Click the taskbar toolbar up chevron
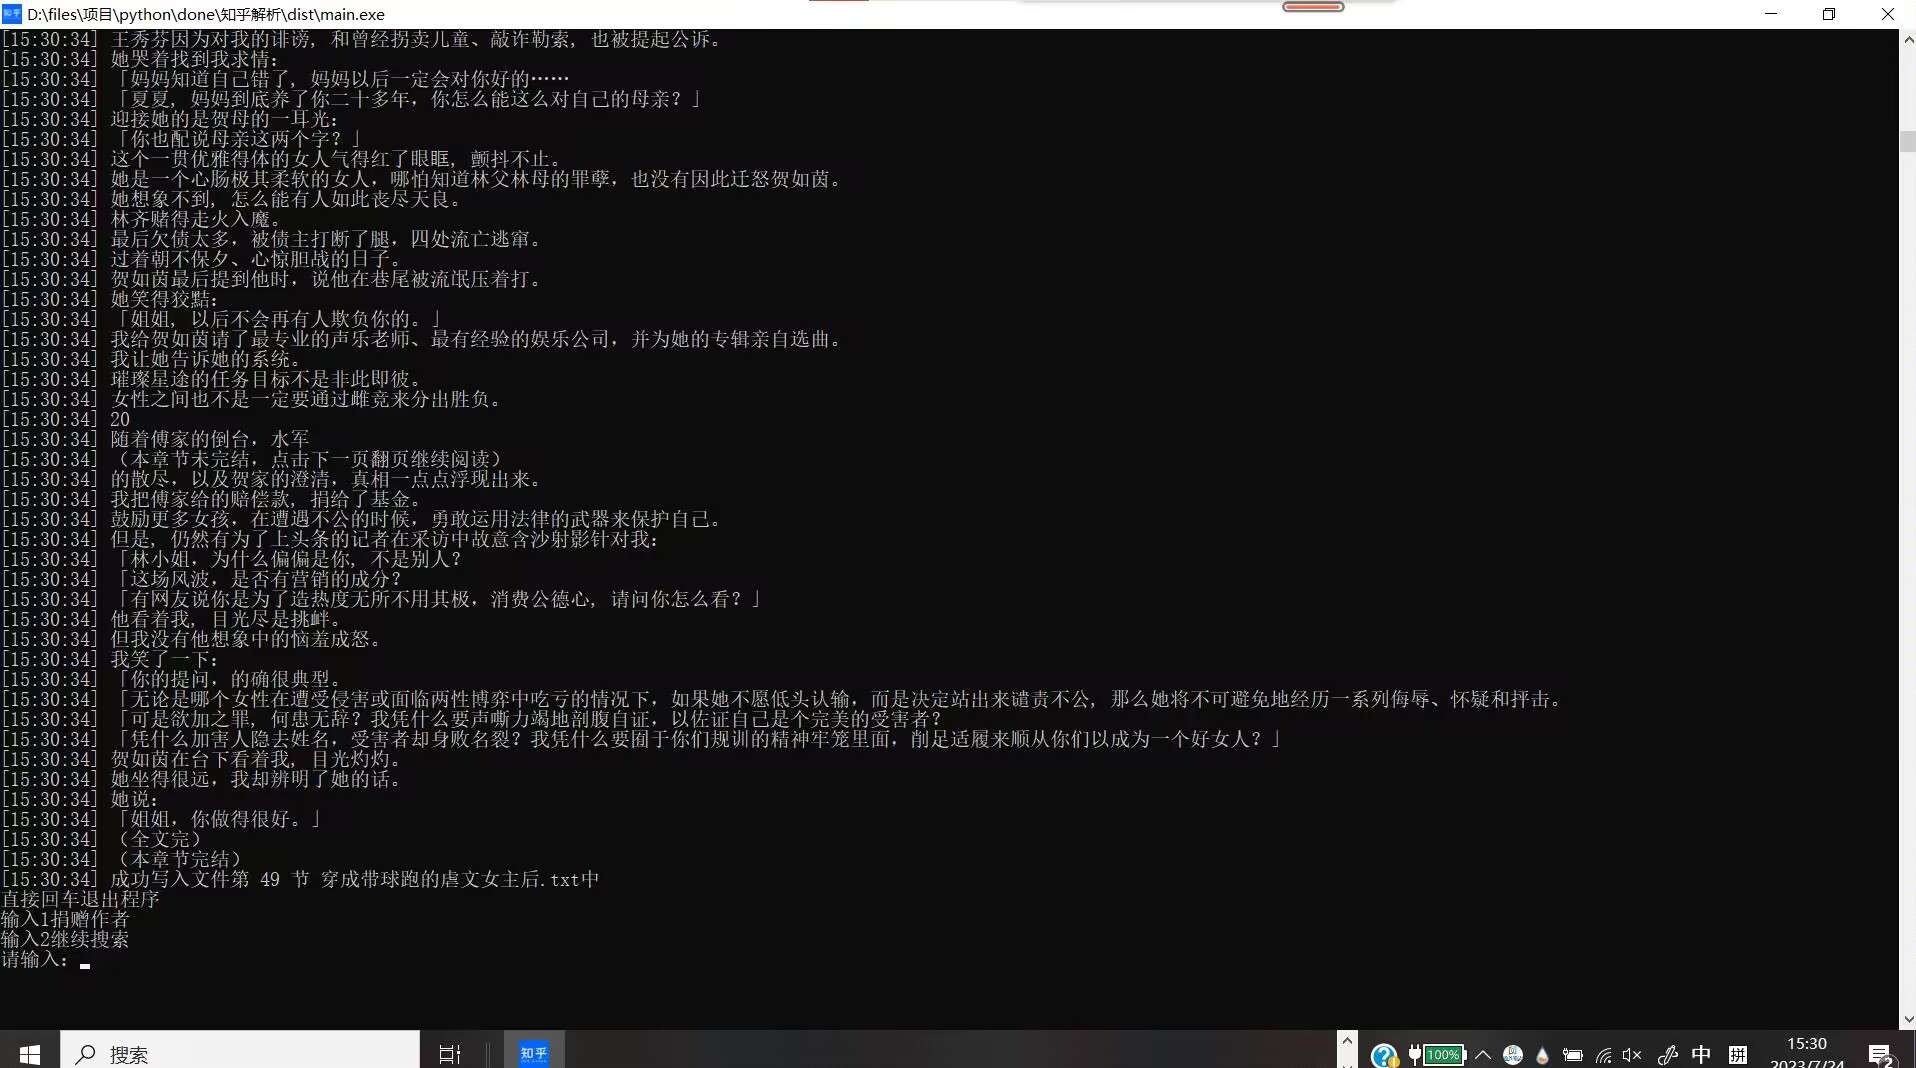1916x1068 pixels. 1347,1040
